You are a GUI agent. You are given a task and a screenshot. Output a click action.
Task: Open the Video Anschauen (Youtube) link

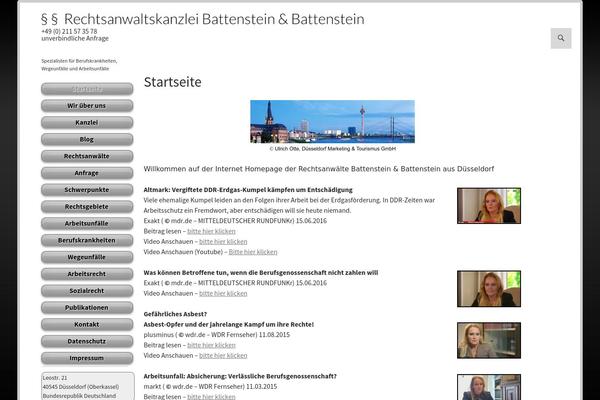pos(253,252)
